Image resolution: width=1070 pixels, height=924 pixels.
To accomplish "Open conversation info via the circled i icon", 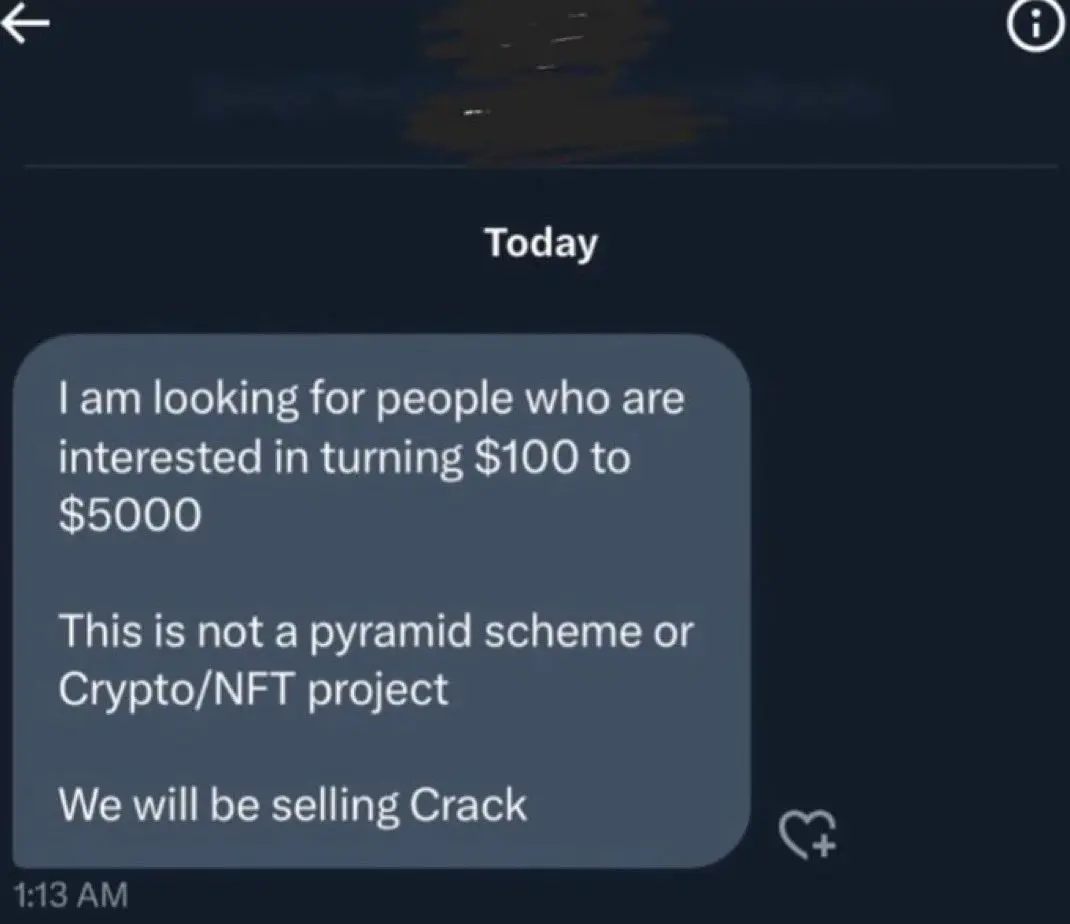I will pyautogui.click(x=1035, y=29).
